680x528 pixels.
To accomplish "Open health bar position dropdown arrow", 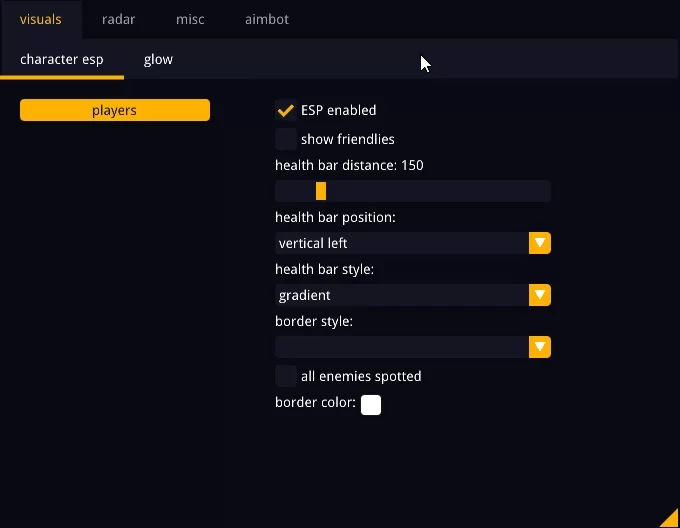I will click(540, 243).
